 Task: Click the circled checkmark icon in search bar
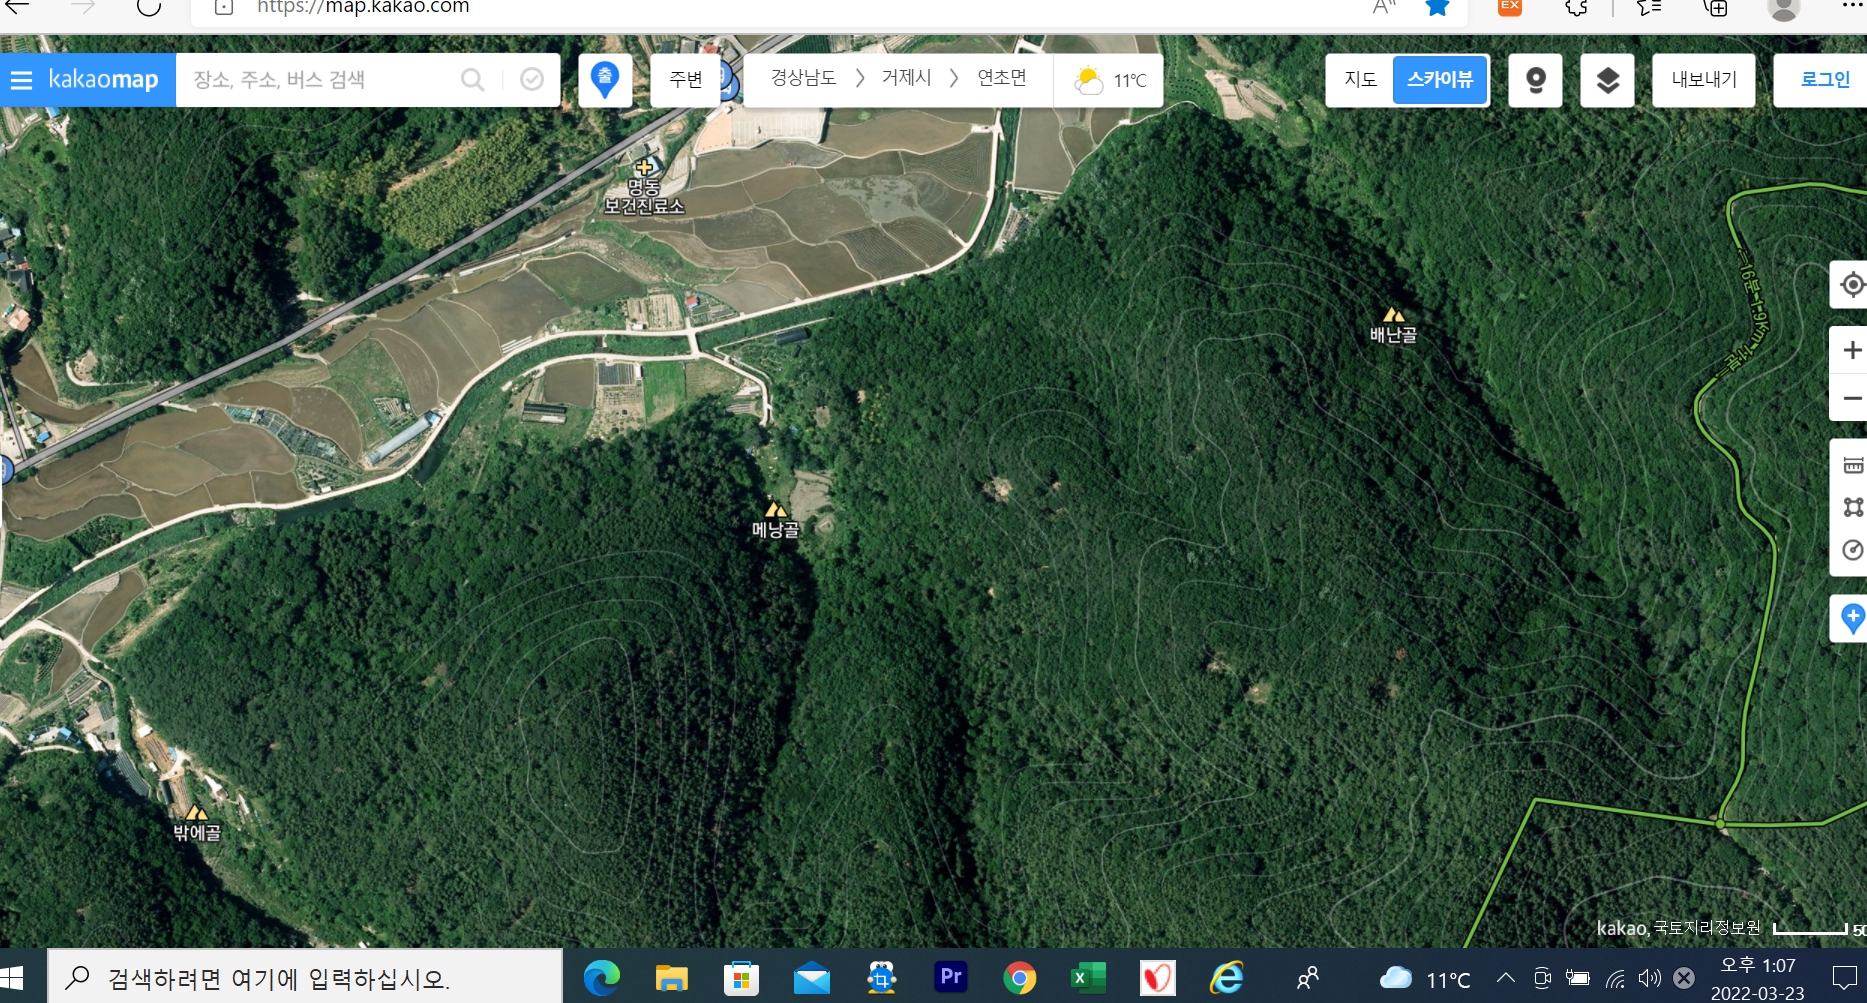coord(532,80)
